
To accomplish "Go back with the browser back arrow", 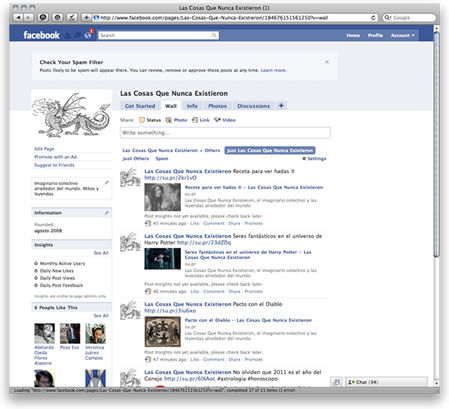I will [x=18, y=17].
